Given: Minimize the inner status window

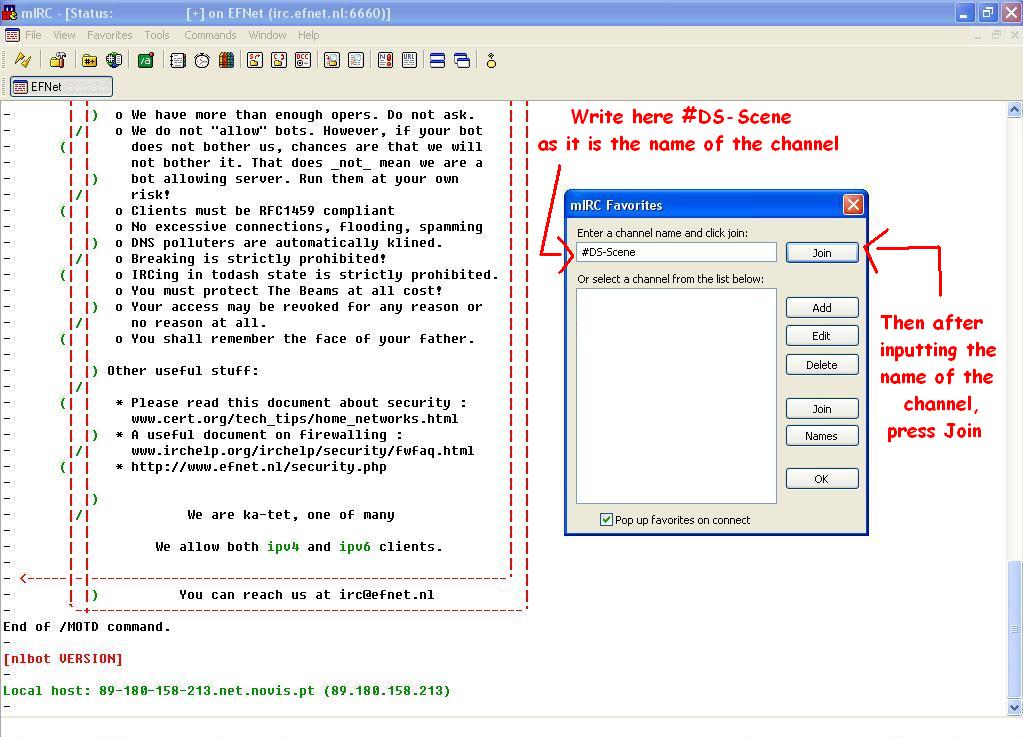Looking at the screenshot, I should coord(978,35).
